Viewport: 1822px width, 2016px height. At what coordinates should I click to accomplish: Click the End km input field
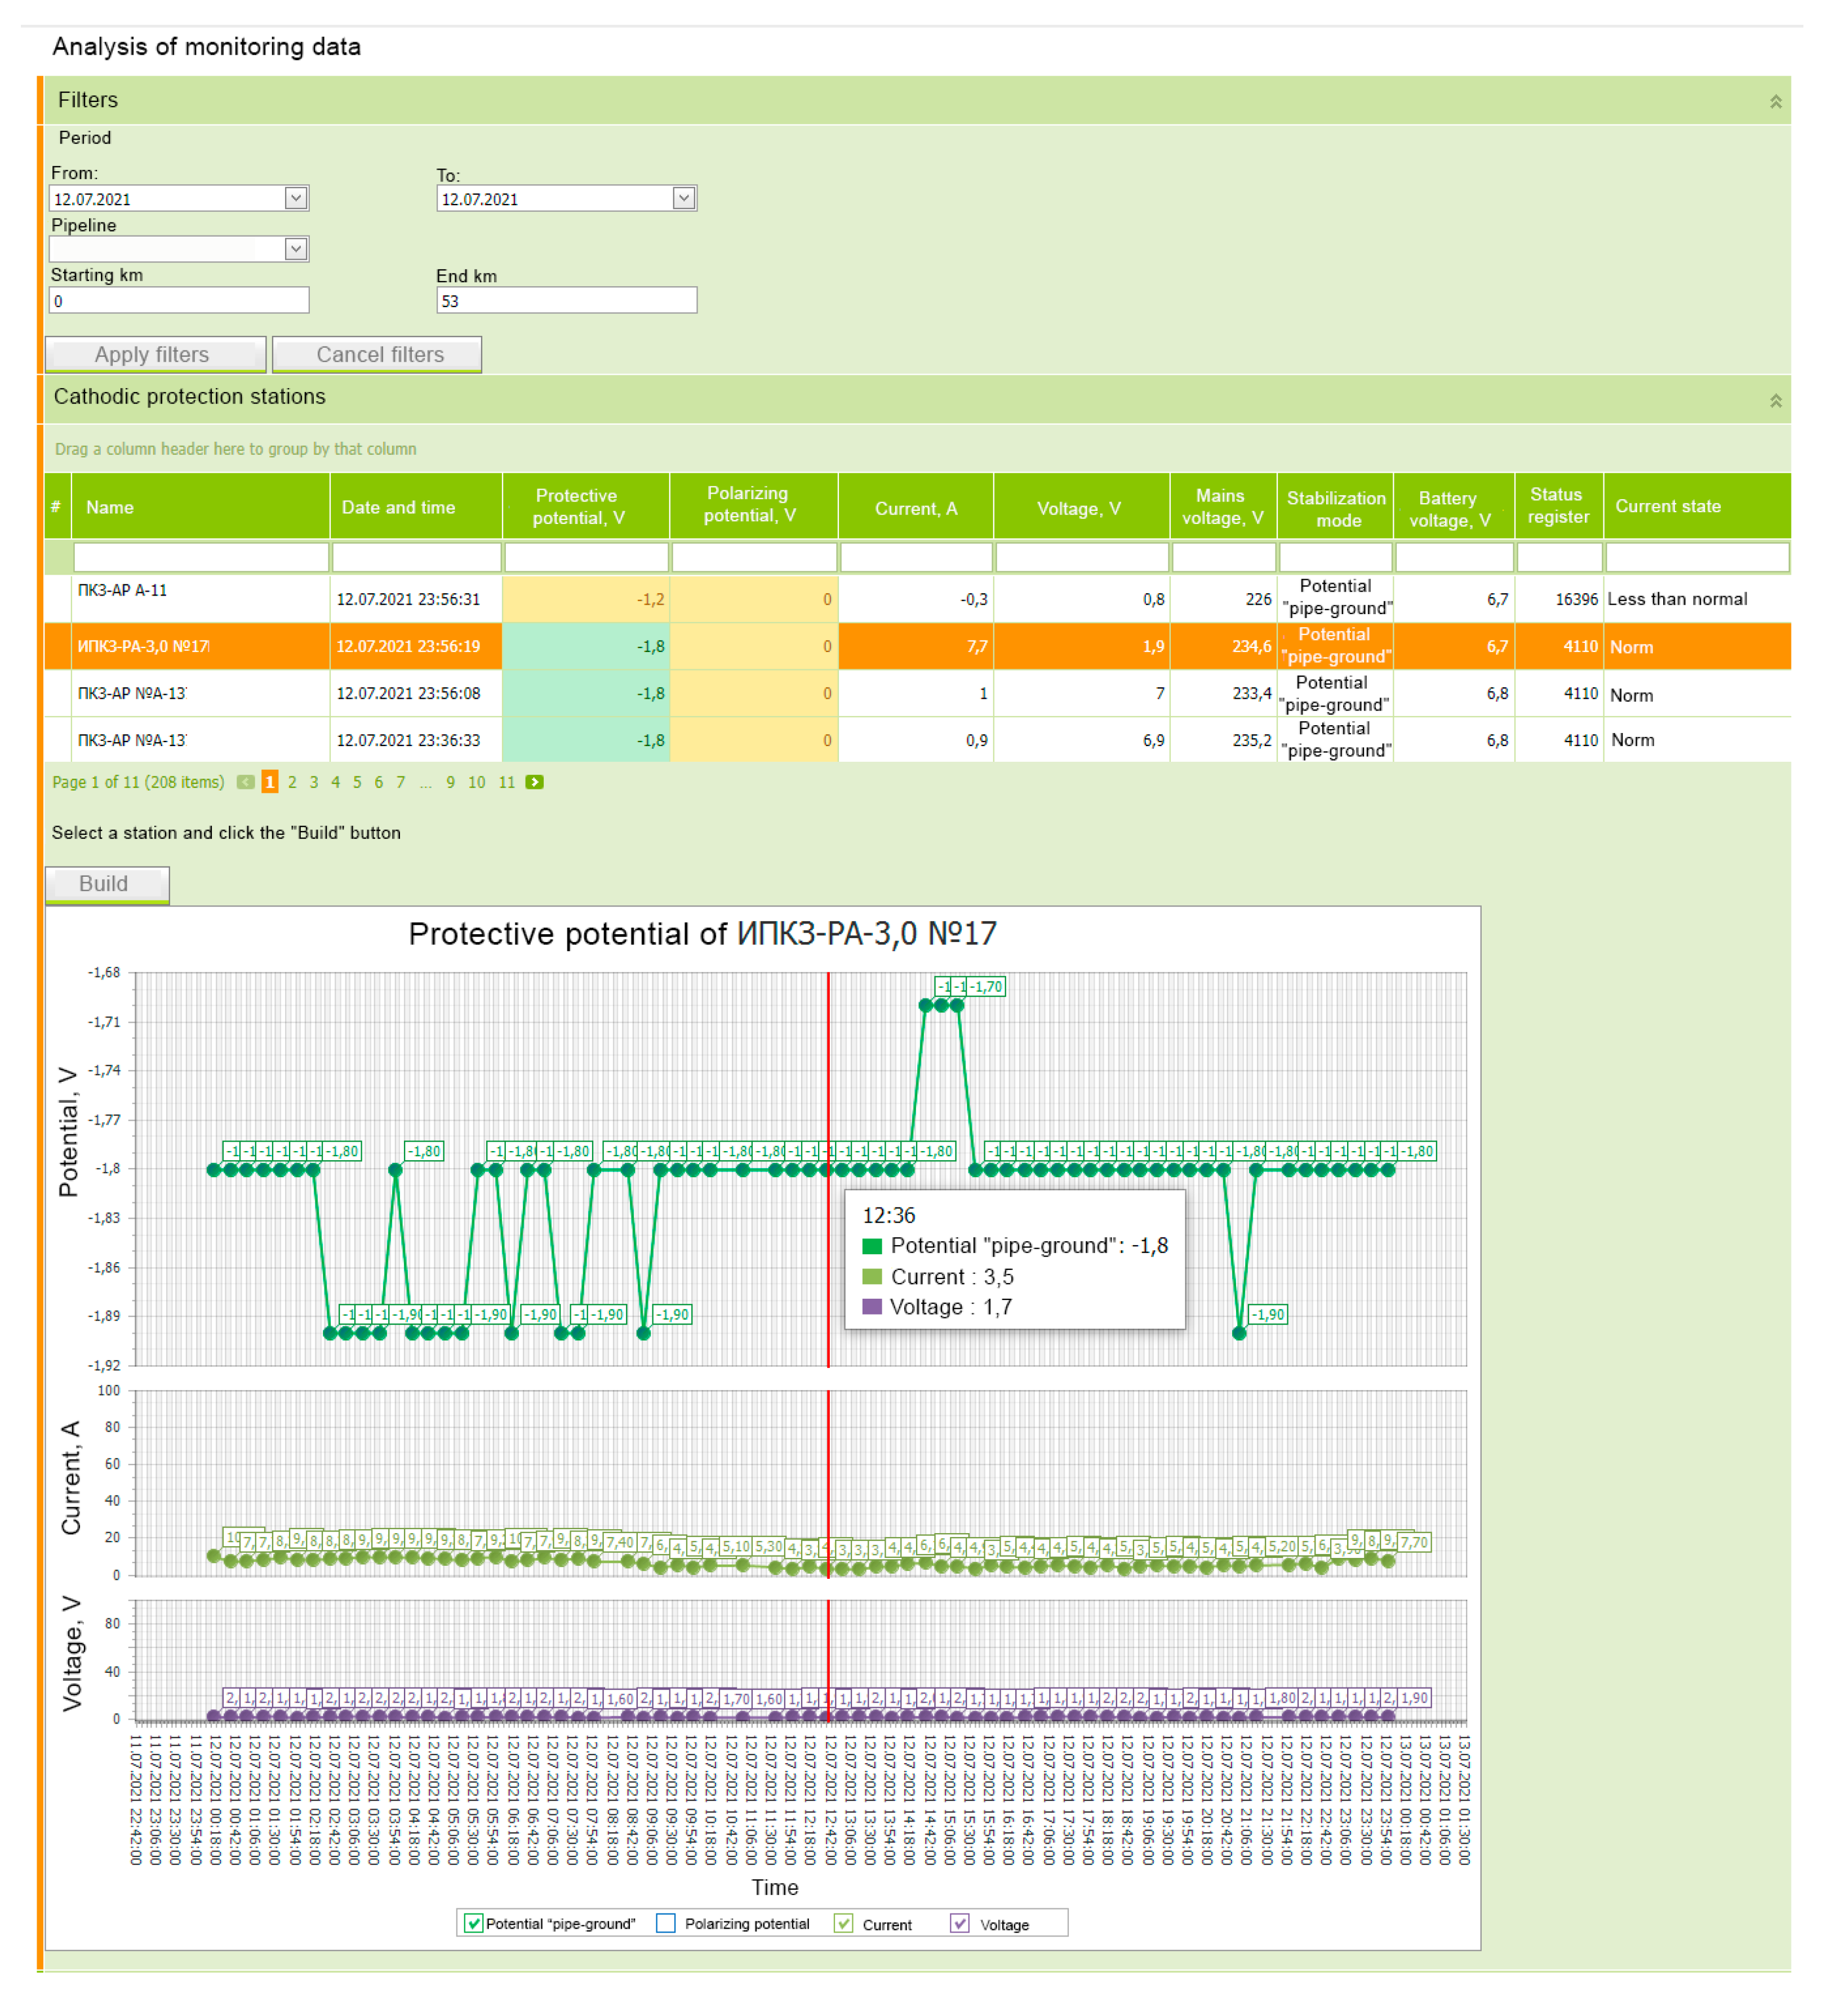coord(566,300)
